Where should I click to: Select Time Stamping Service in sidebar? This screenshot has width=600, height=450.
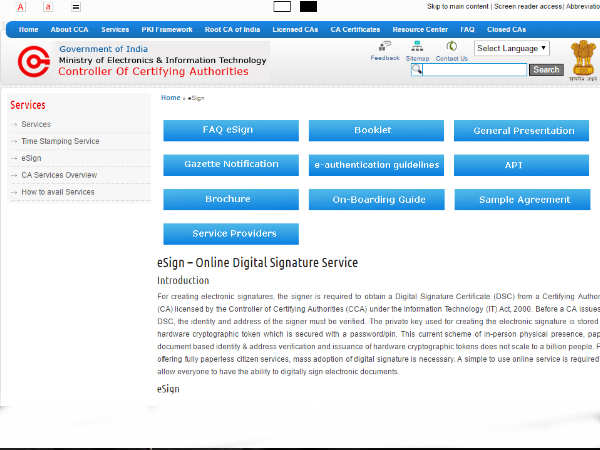[x=60, y=141]
